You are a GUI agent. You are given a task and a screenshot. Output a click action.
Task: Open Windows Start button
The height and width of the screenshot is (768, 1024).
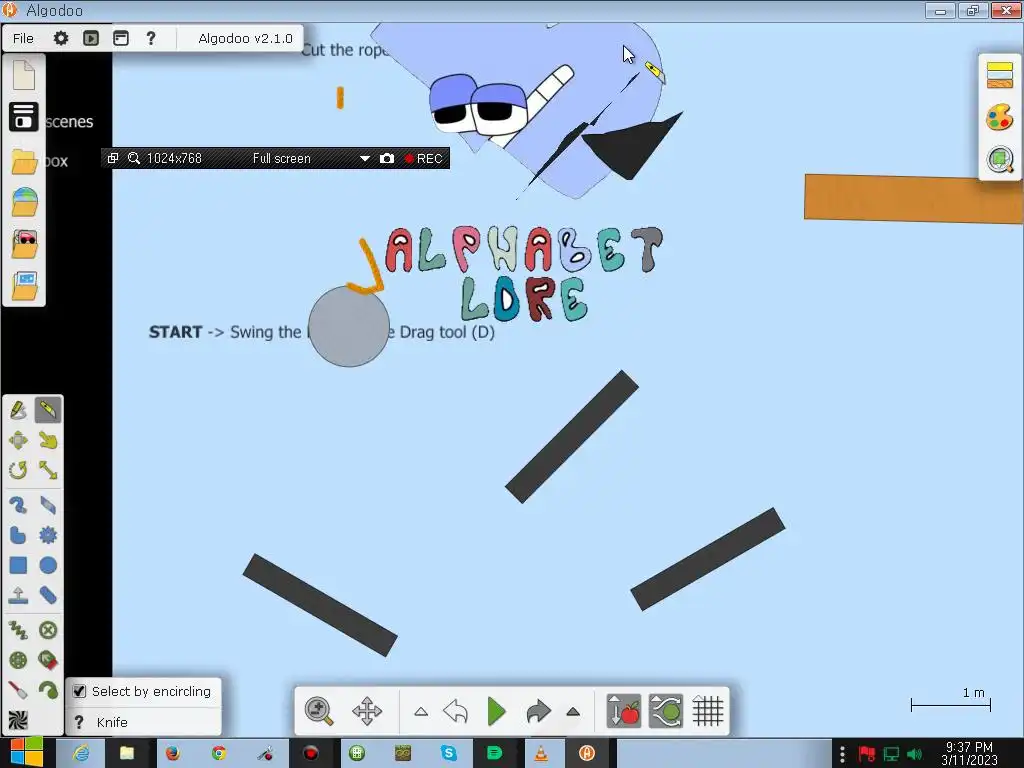coord(26,752)
